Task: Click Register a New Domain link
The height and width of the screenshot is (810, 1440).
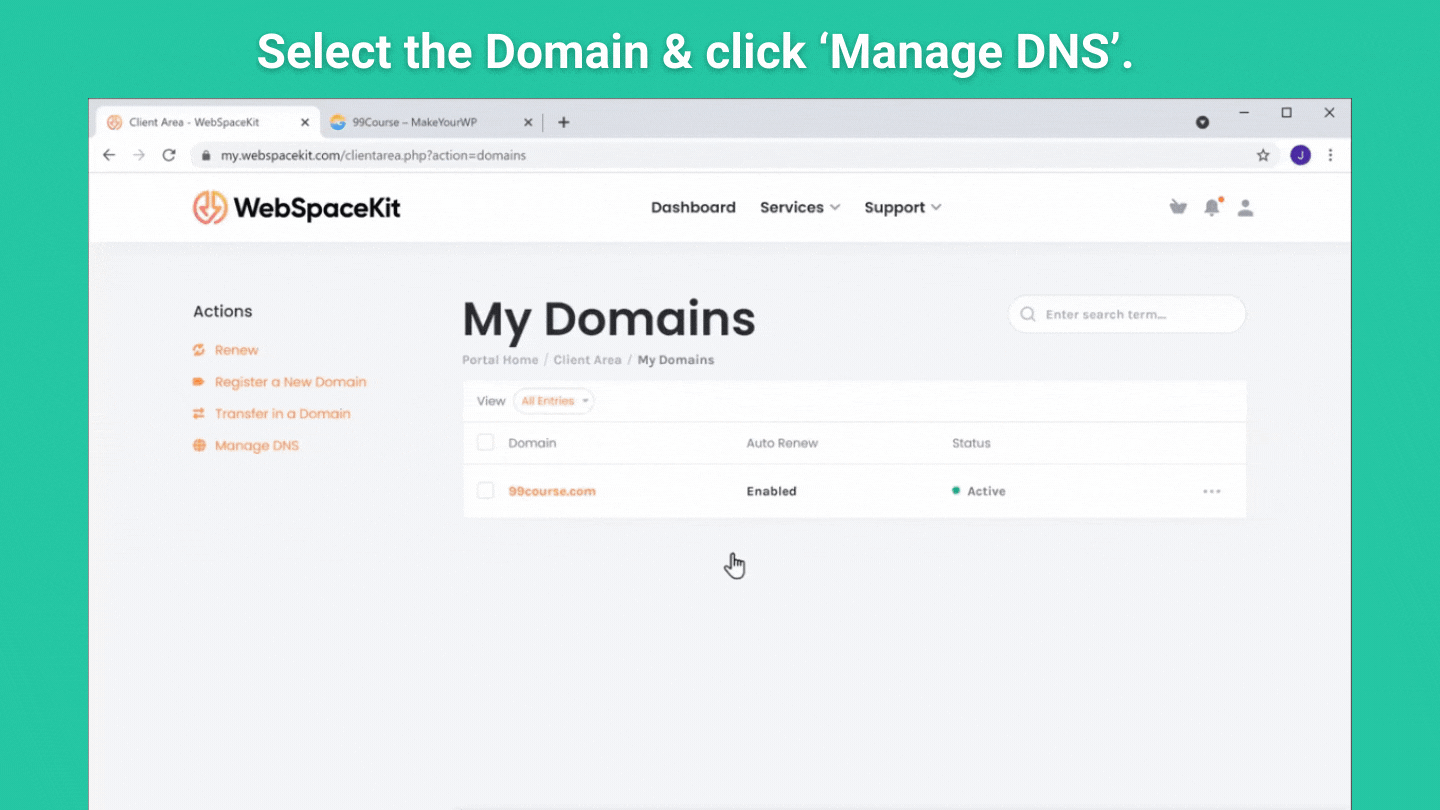Action: [290, 382]
